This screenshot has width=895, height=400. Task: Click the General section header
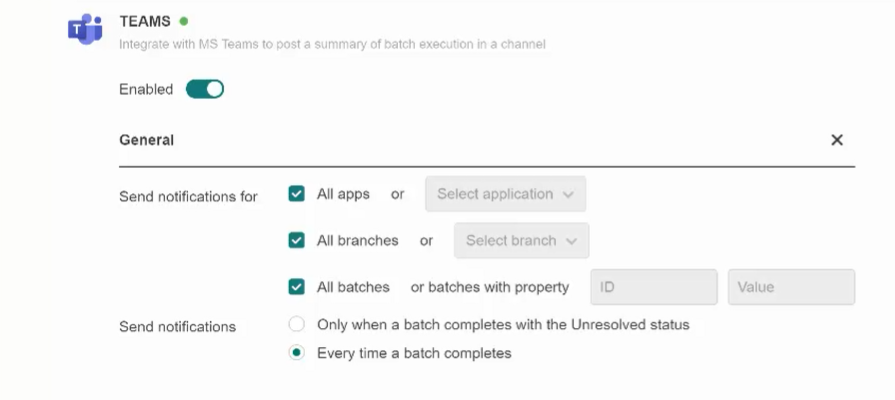(146, 140)
